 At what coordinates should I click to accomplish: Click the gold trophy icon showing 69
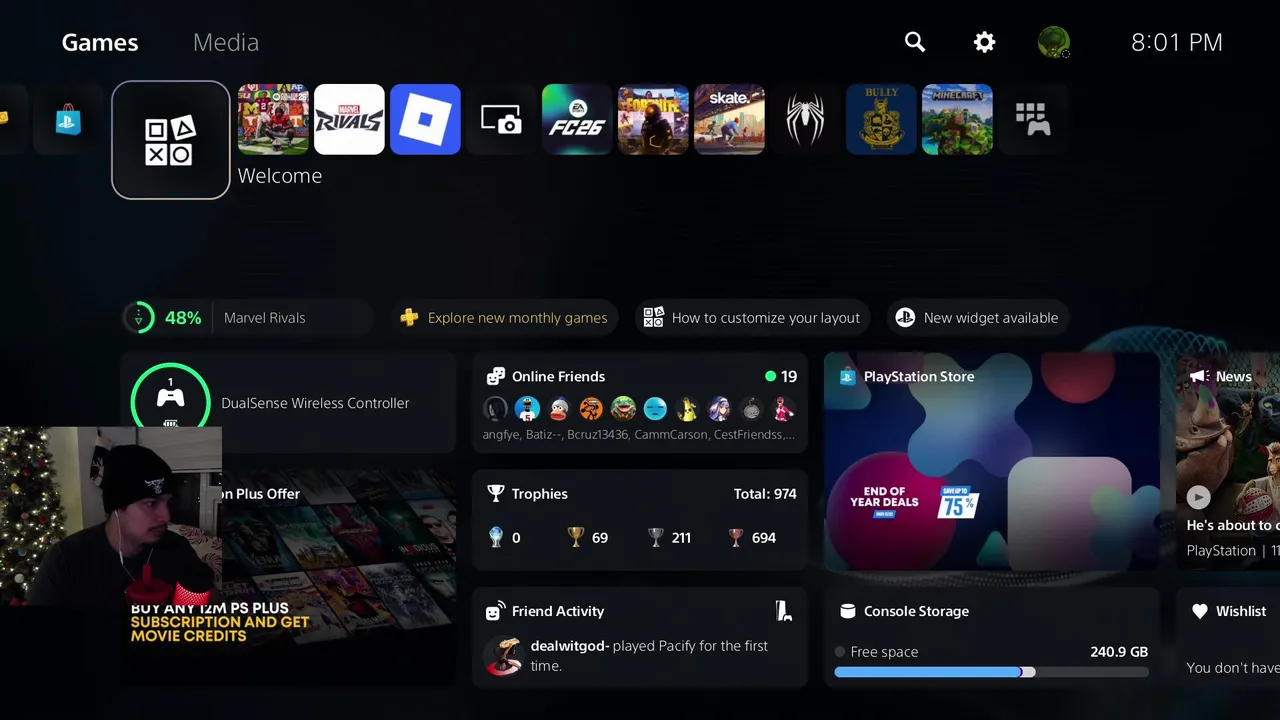(575, 537)
